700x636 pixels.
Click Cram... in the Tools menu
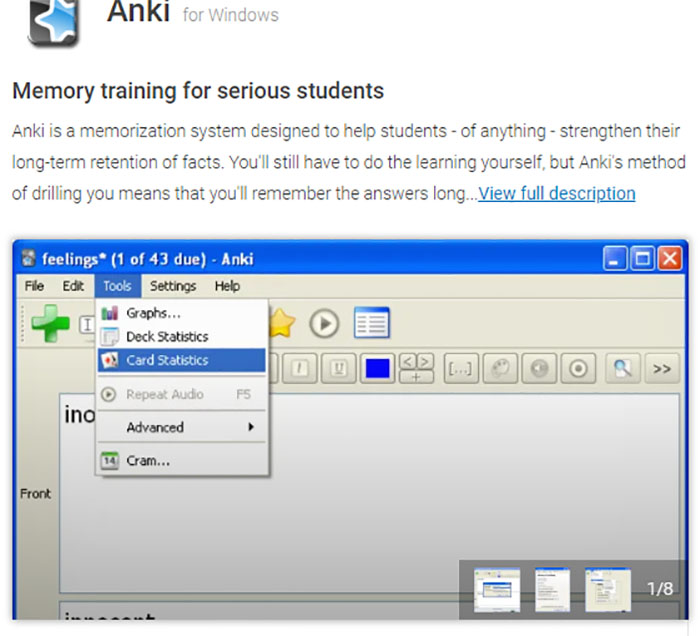pos(148,461)
